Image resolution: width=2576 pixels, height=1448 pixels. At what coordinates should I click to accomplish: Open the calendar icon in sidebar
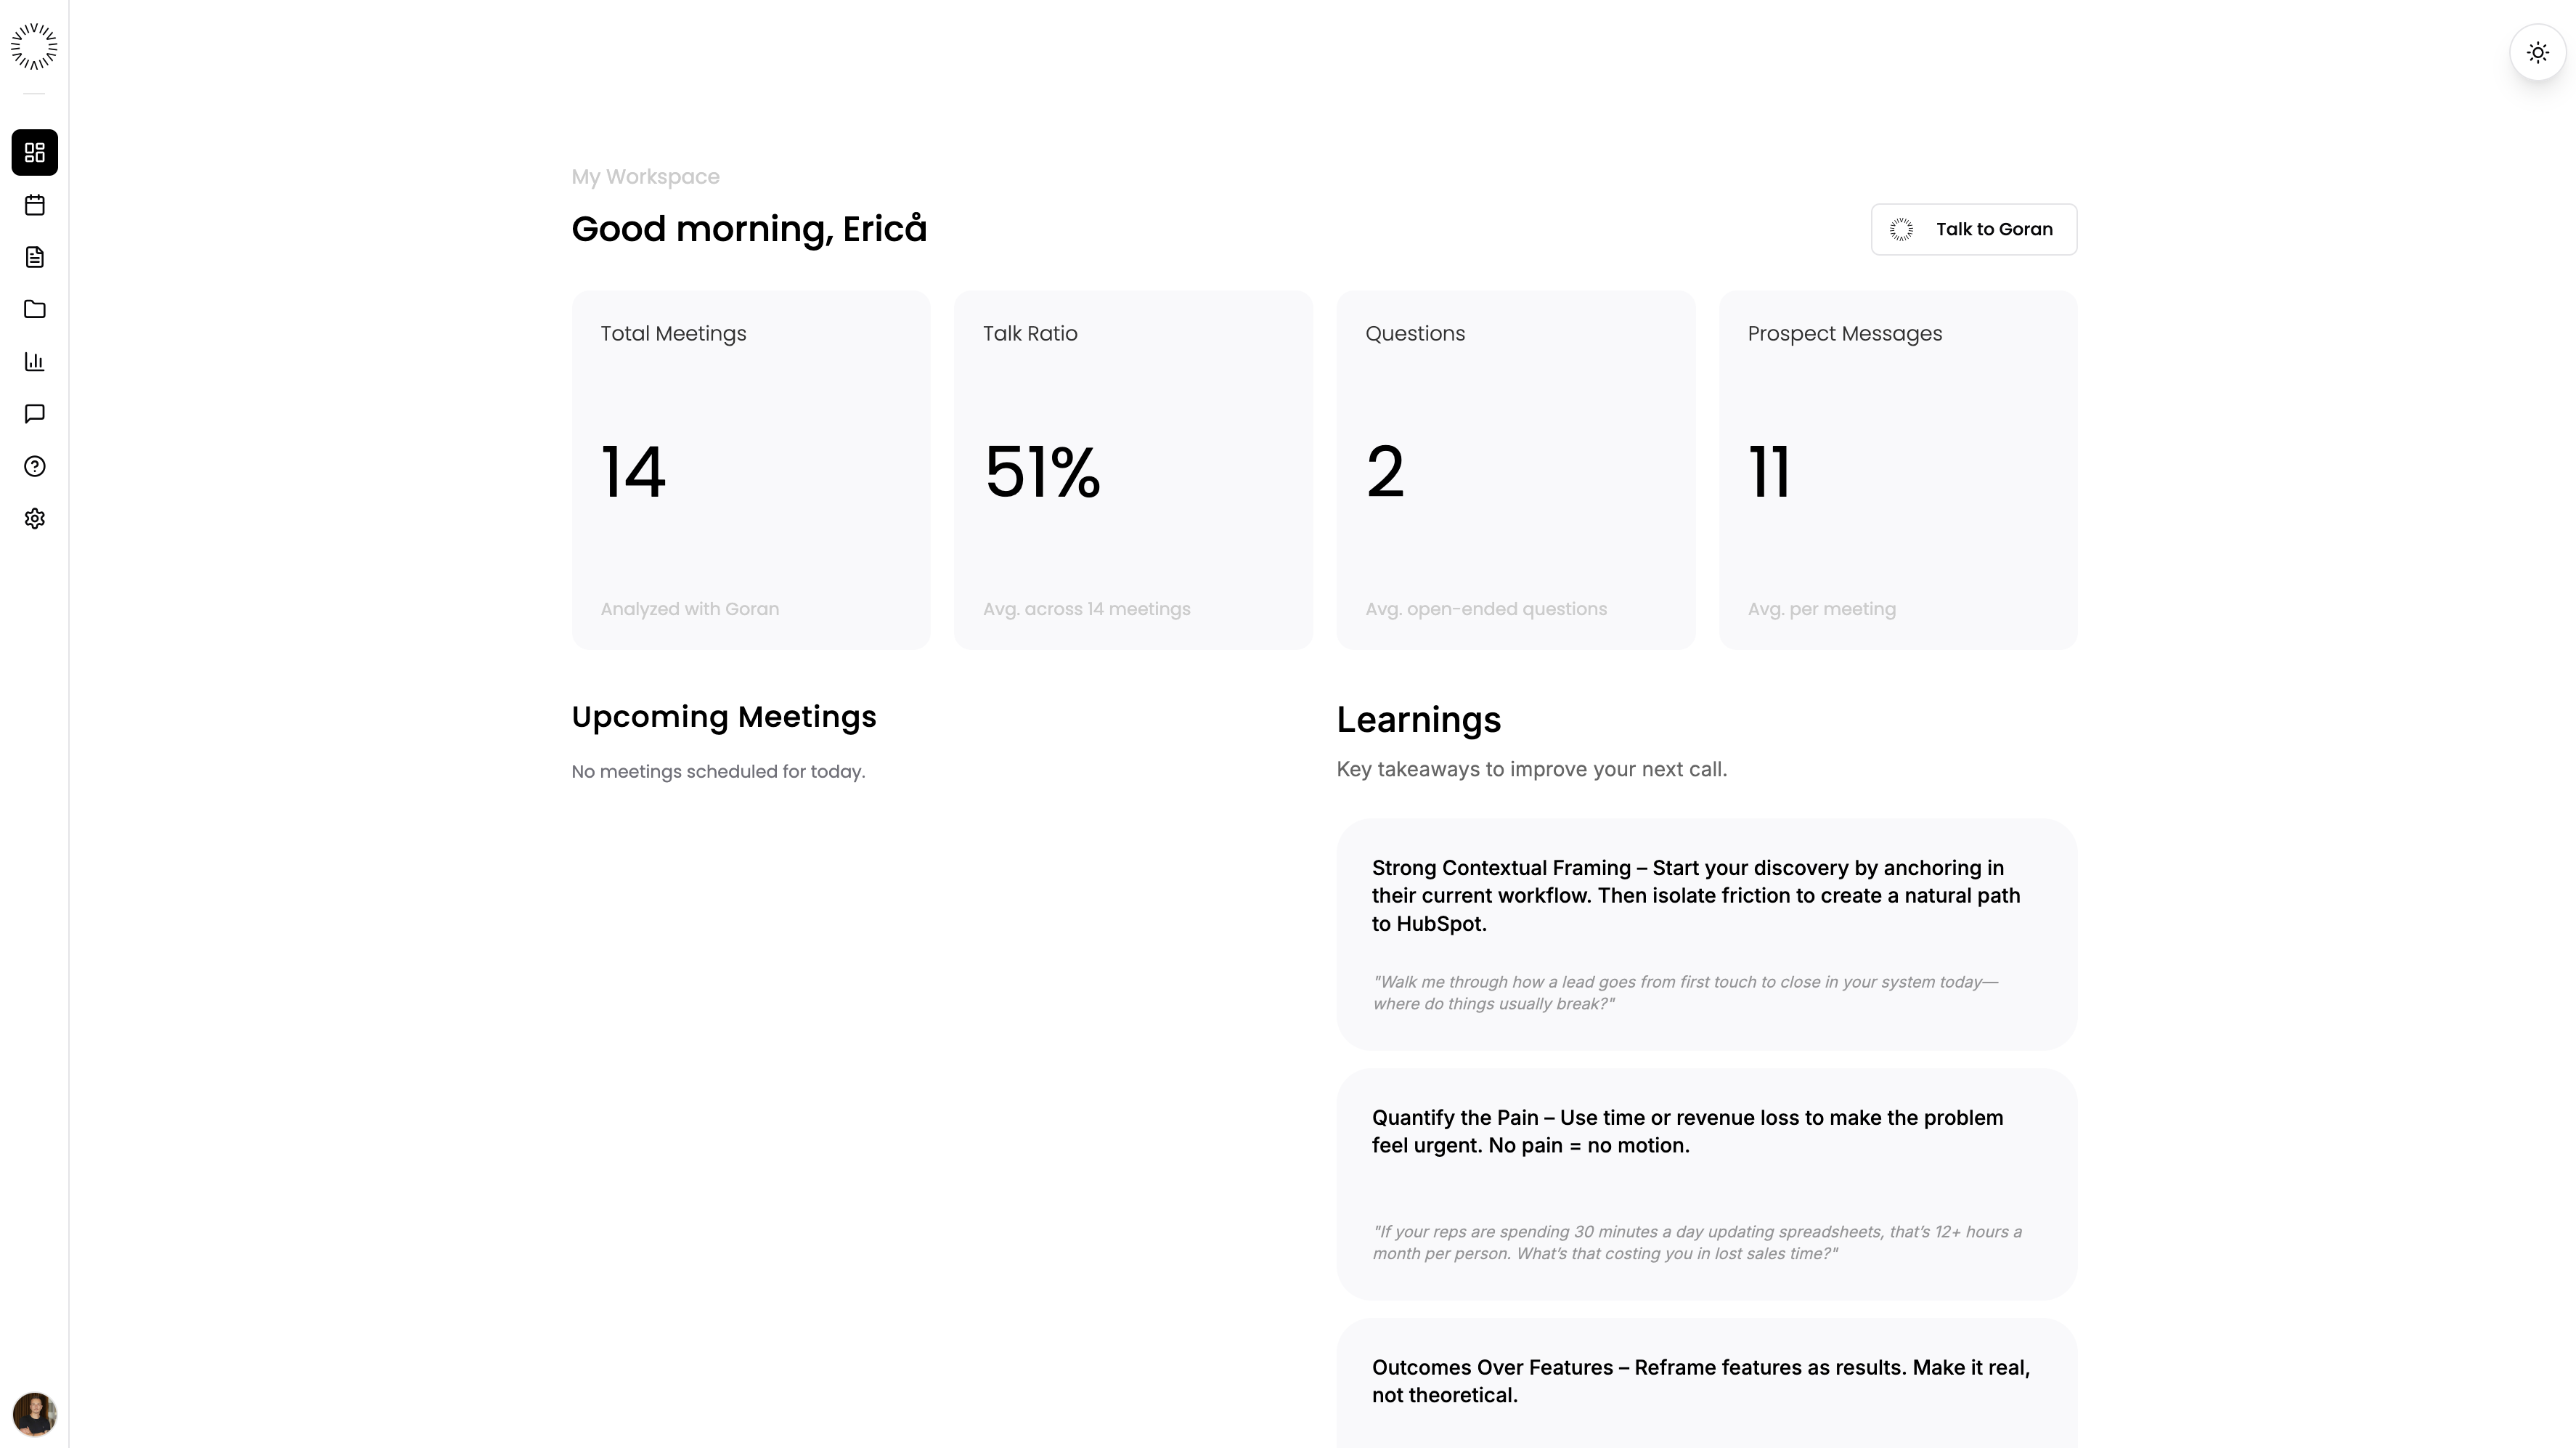click(34, 205)
